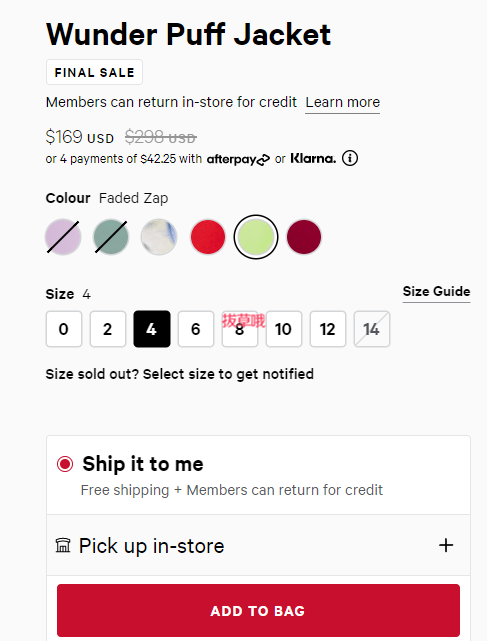Select the Faded Zap lime swatch
The image size is (487, 641).
pos(256,237)
